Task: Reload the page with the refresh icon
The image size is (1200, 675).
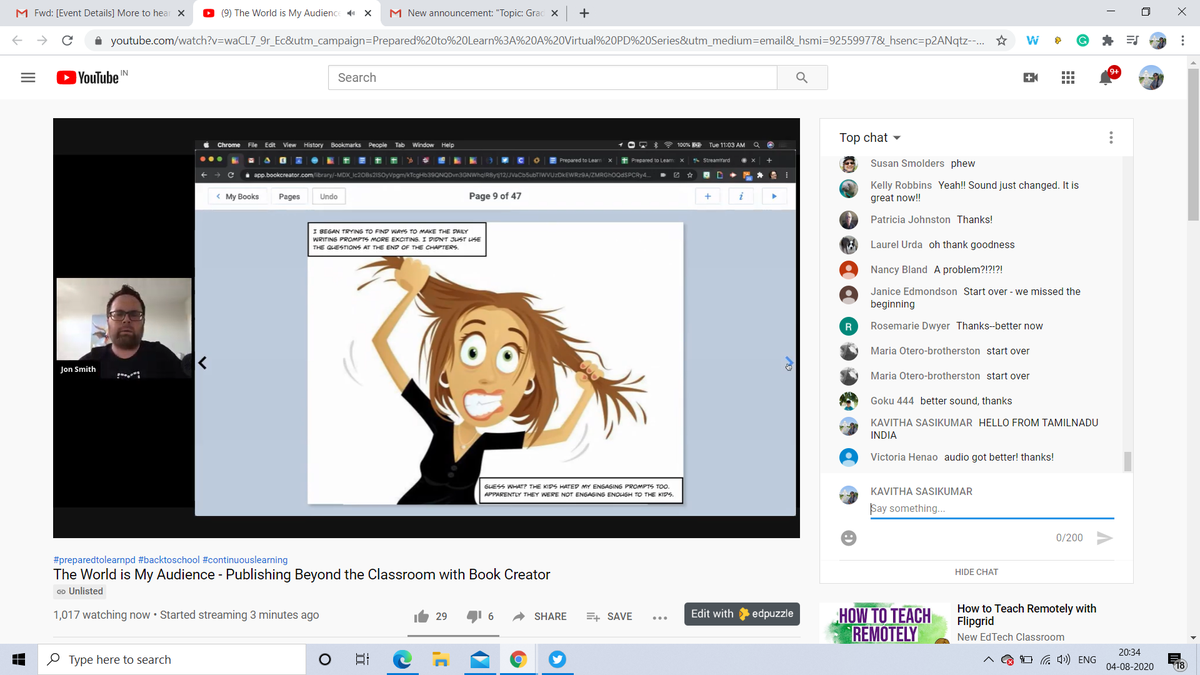Action: click(x=67, y=40)
